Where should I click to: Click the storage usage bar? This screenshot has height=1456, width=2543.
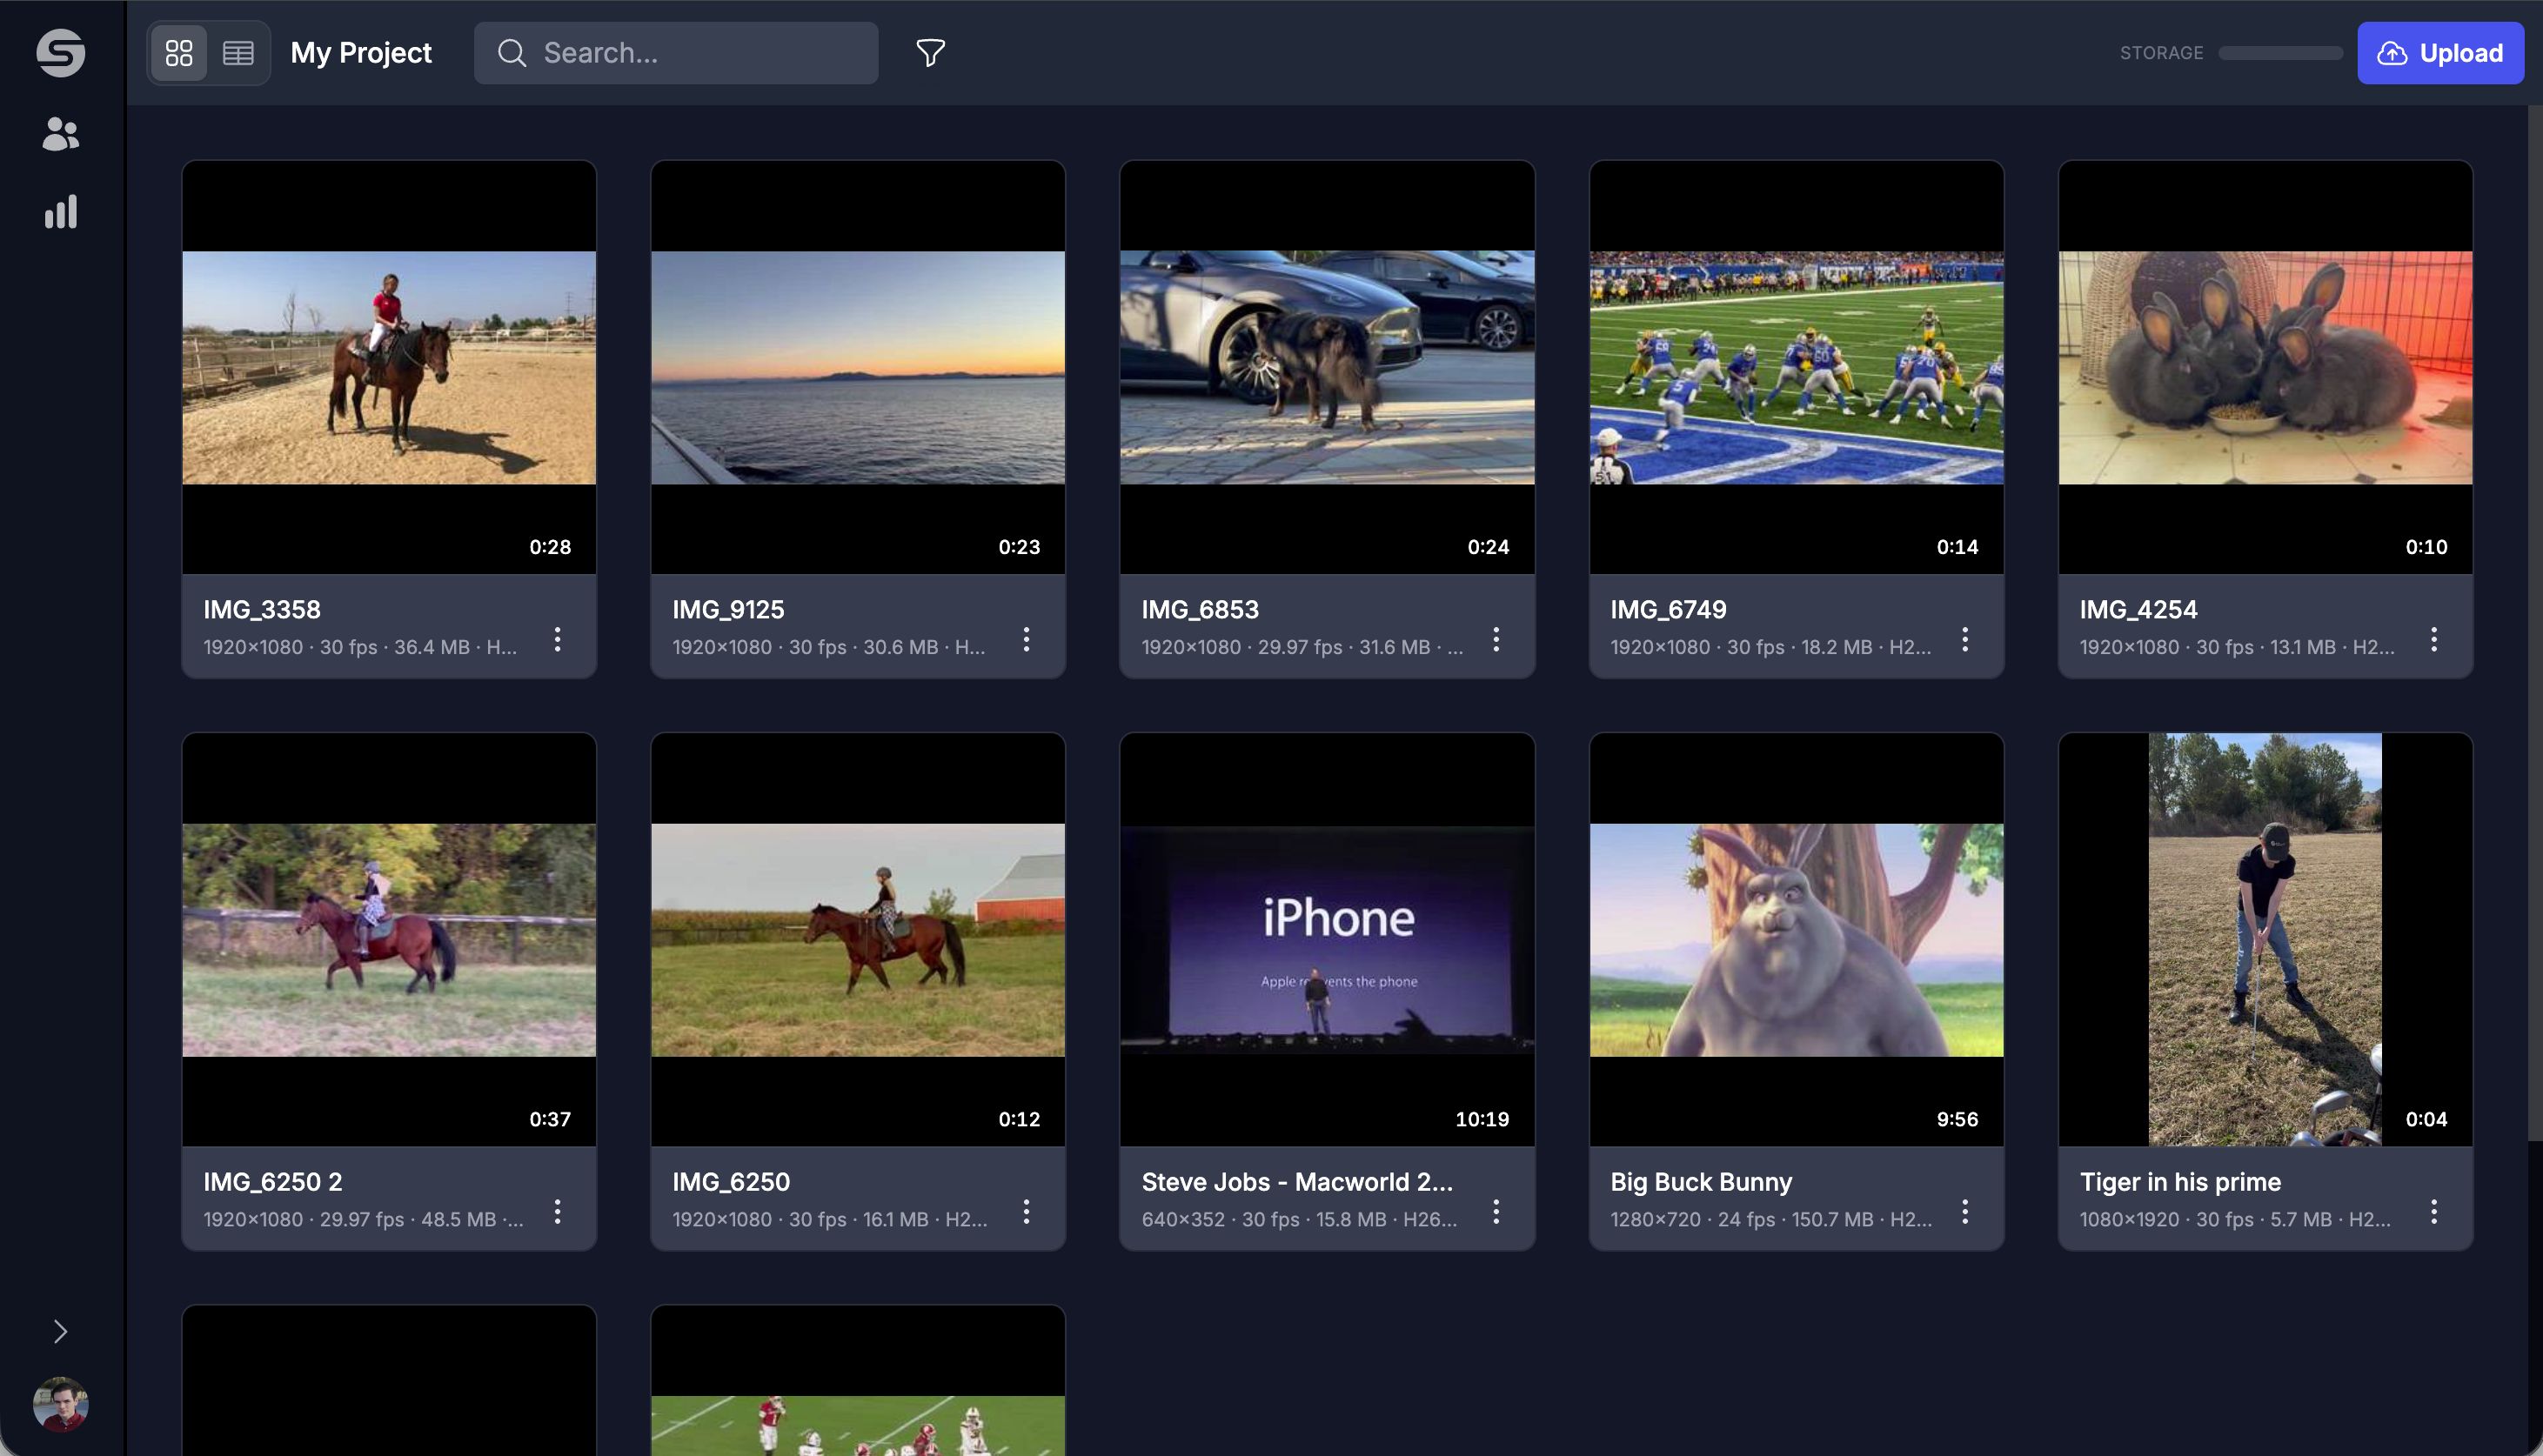tap(2280, 53)
